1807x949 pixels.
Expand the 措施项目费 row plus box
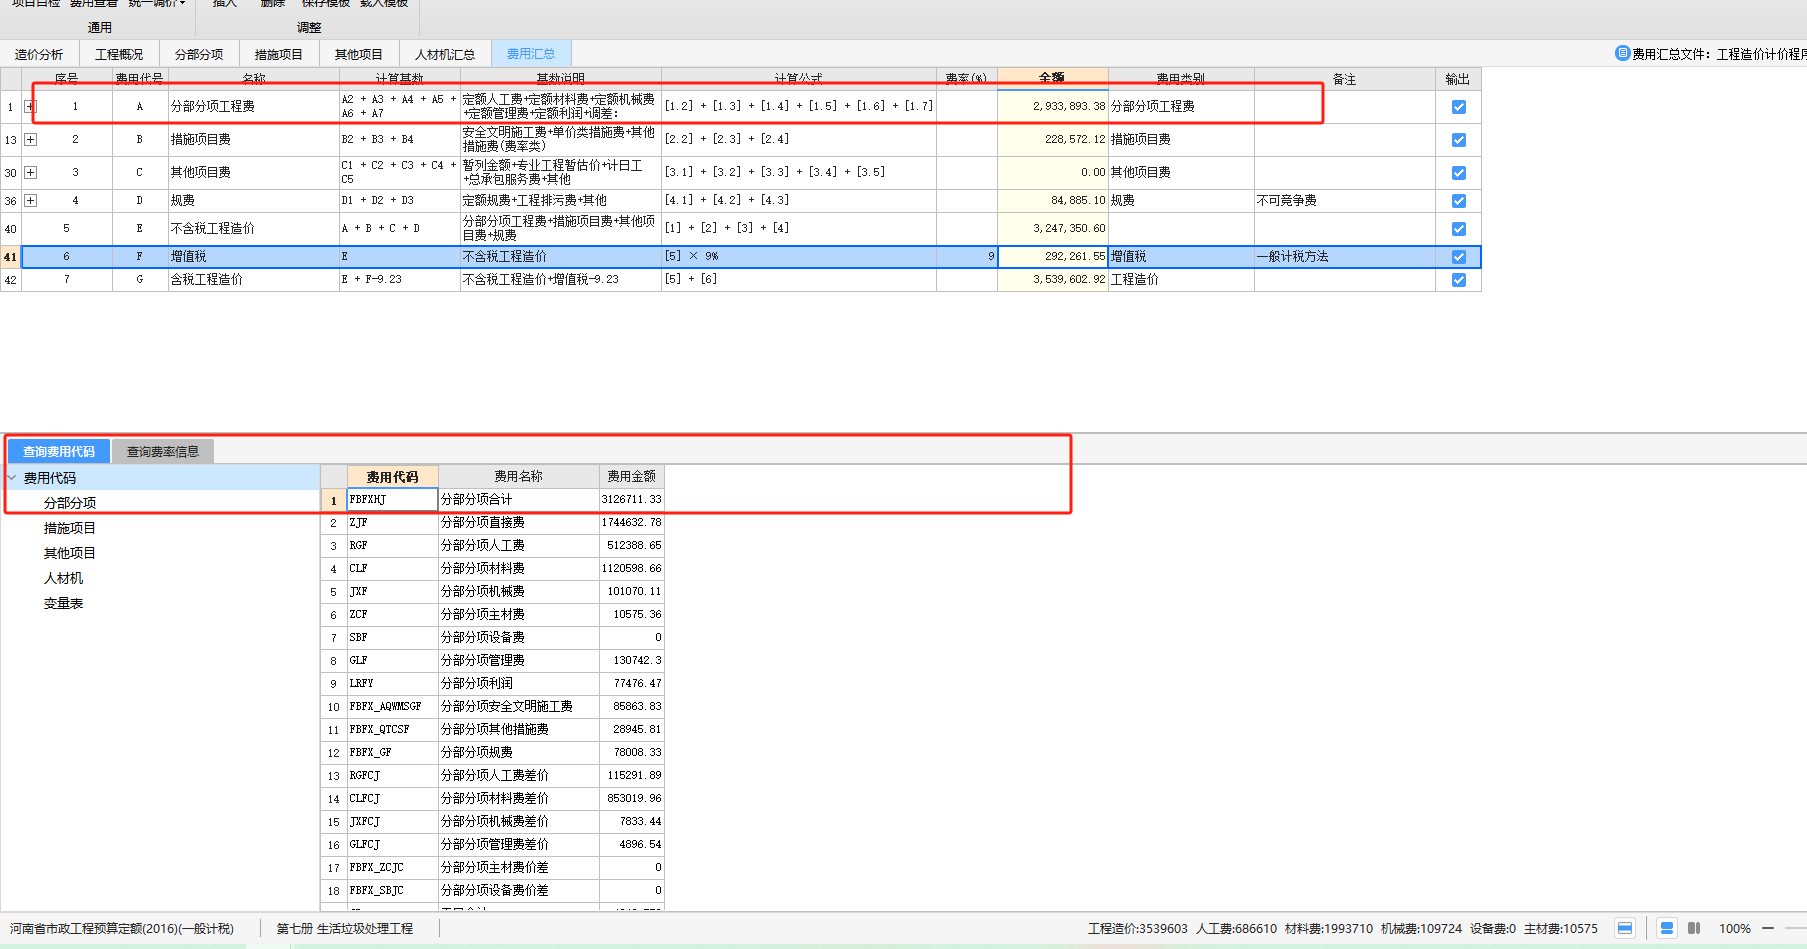tap(30, 139)
